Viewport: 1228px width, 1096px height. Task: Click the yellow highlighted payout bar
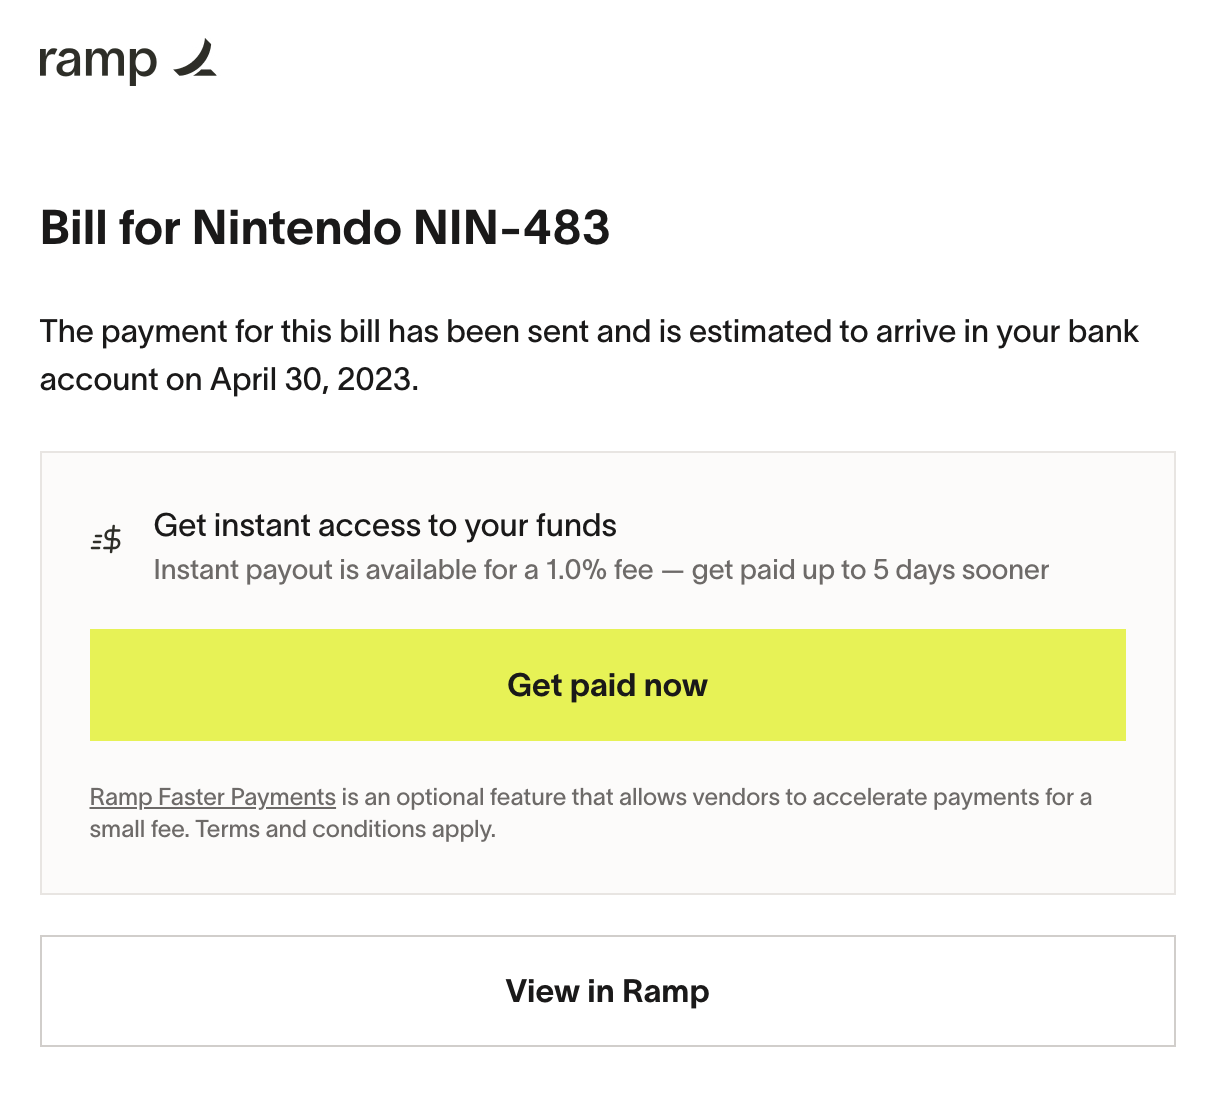click(x=607, y=685)
